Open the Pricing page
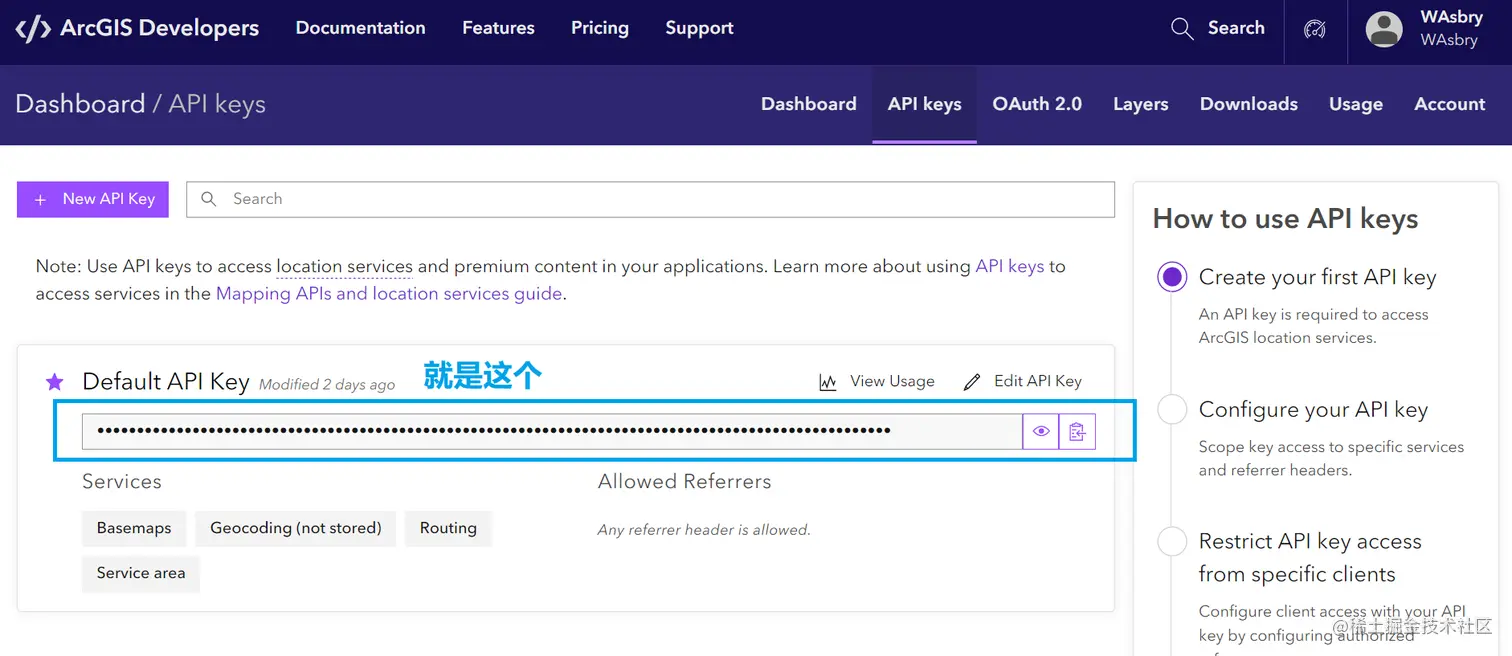This screenshot has width=1512, height=656. coord(600,28)
